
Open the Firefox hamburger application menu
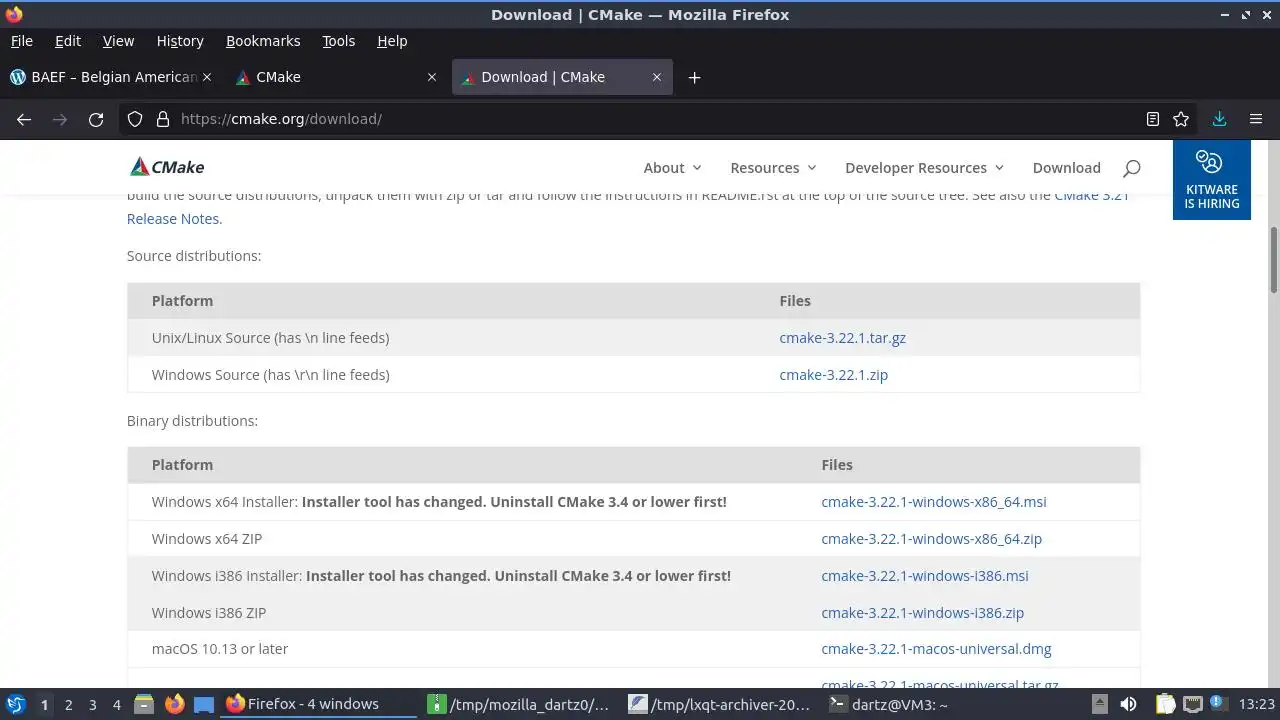pyautogui.click(x=1256, y=119)
